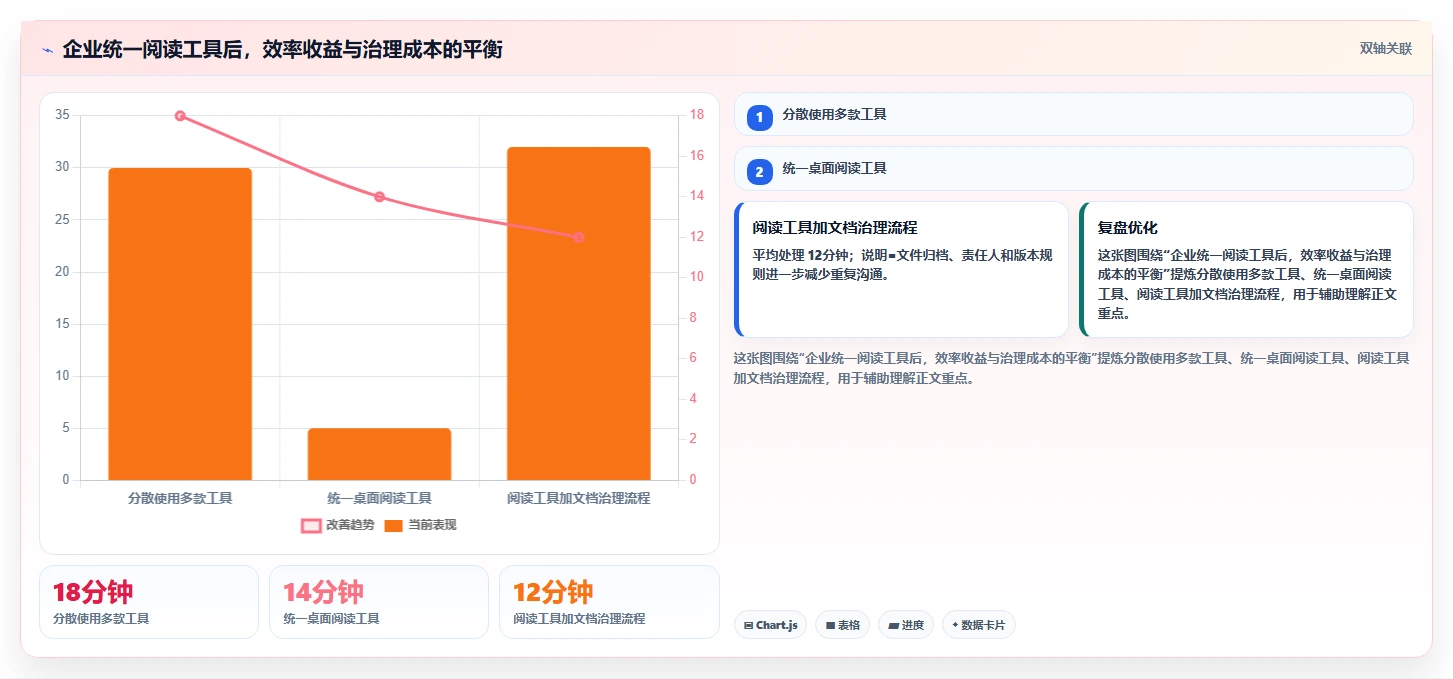This screenshot has height=679, width=1453.
Task: Click the right axis value 16
Action: pyautogui.click(x=697, y=156)
